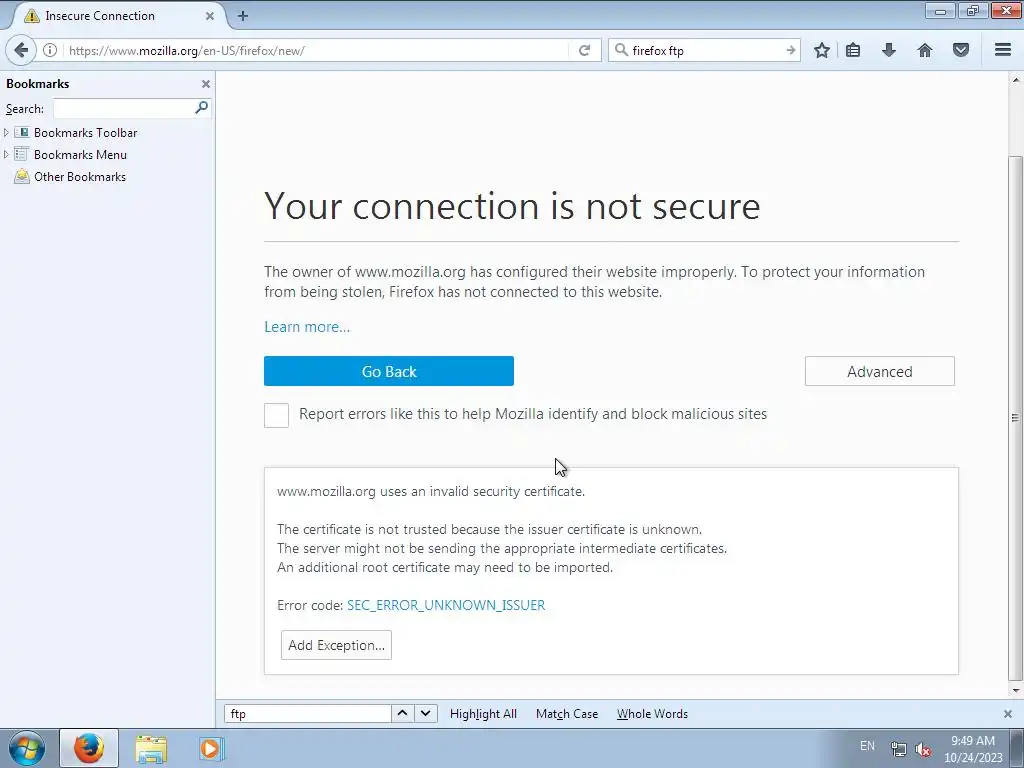Image resolution: width=1024 pixels, height=768 pixels.
Task: Click SEC_ERROR_UNKNOWN_ISSUER error code link
Action: tap(446, 605)
